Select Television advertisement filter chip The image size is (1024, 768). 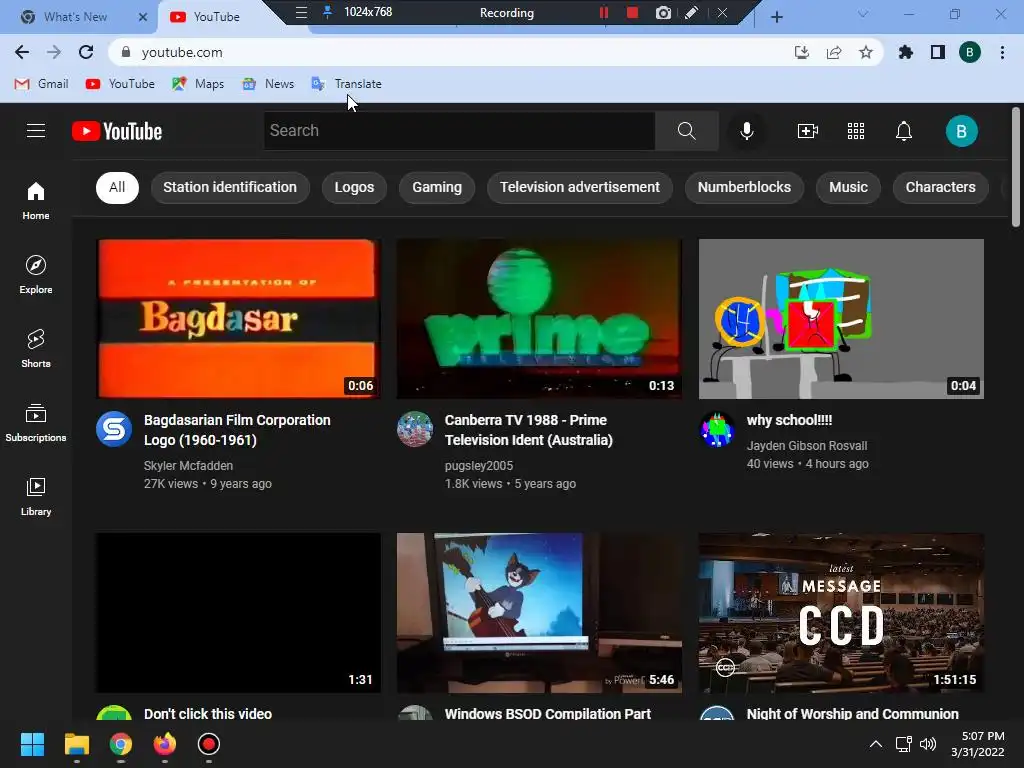pyautogui.click(x=580, y=187)
